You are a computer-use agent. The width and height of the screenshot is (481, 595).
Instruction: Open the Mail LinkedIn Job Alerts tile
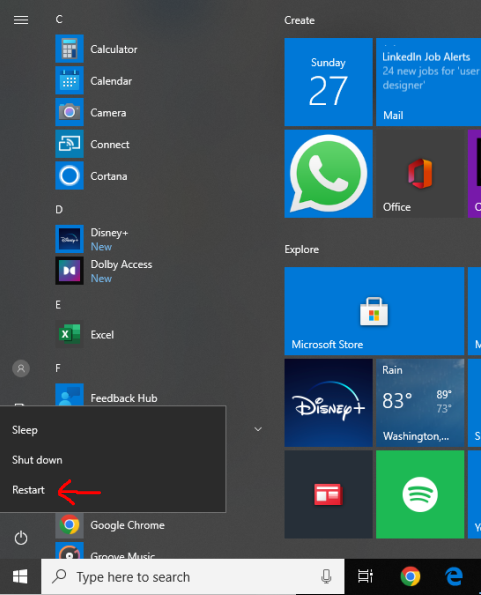pos(429,82)
